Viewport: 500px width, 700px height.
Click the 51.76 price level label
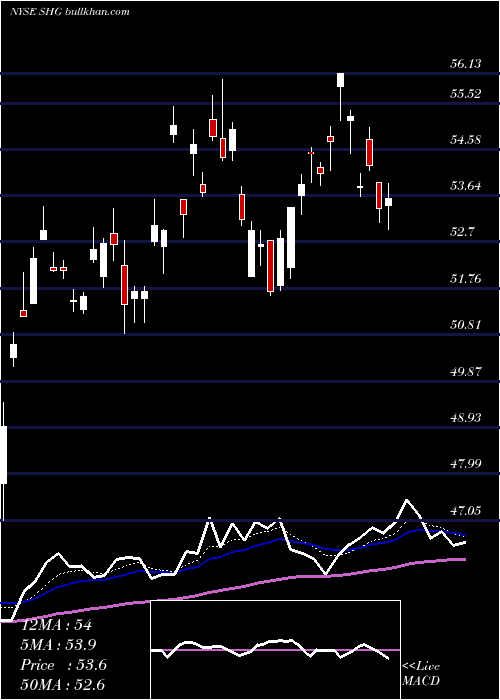pos(465,279)
